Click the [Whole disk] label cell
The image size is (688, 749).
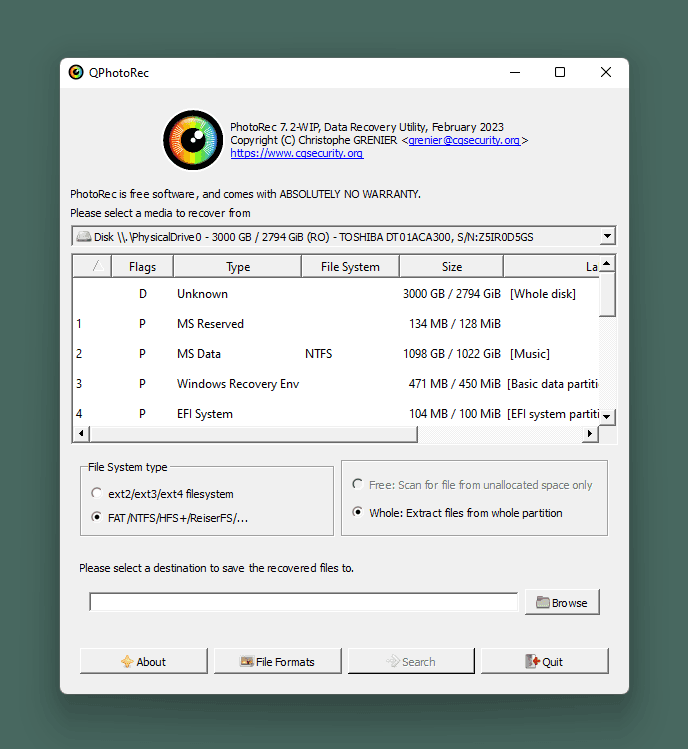coord(543,294)
